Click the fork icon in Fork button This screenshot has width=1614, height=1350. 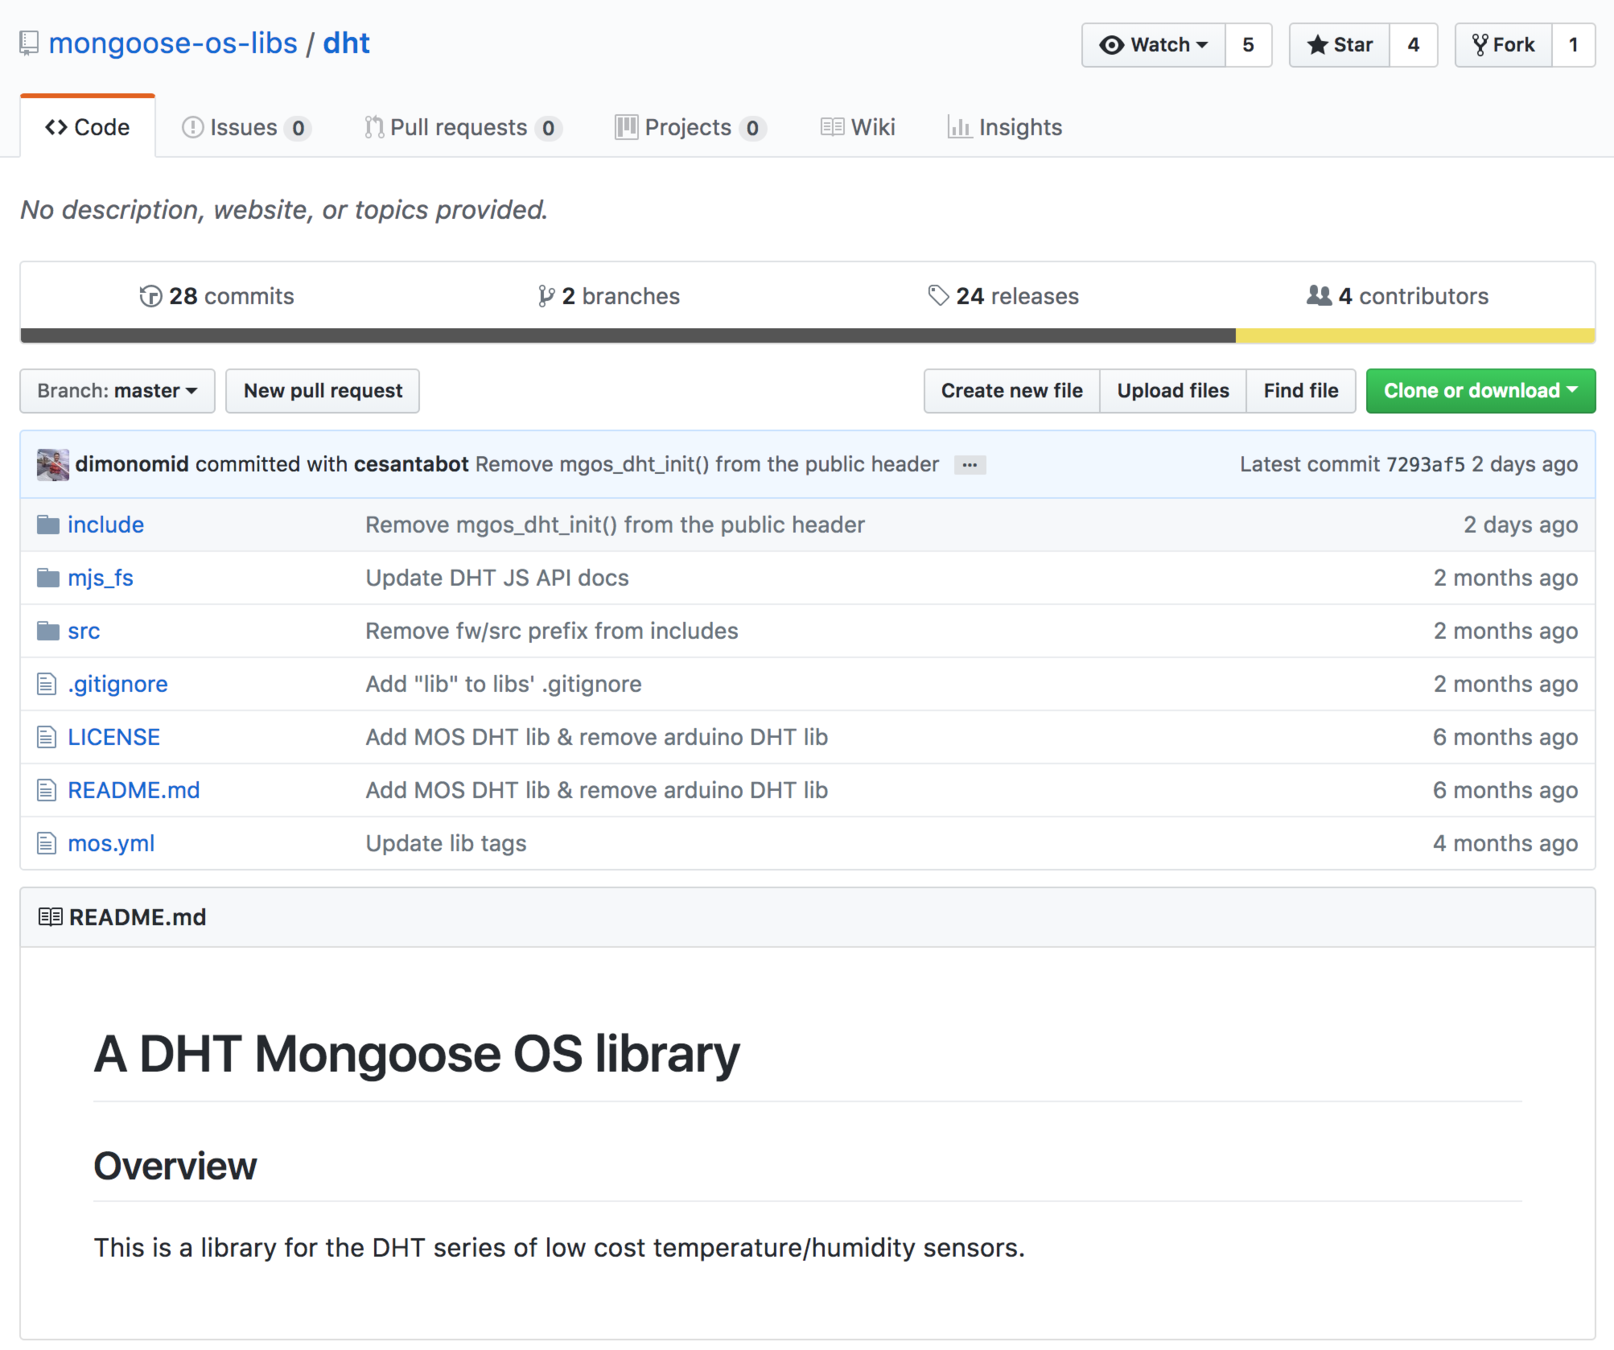click(1480, 45)
